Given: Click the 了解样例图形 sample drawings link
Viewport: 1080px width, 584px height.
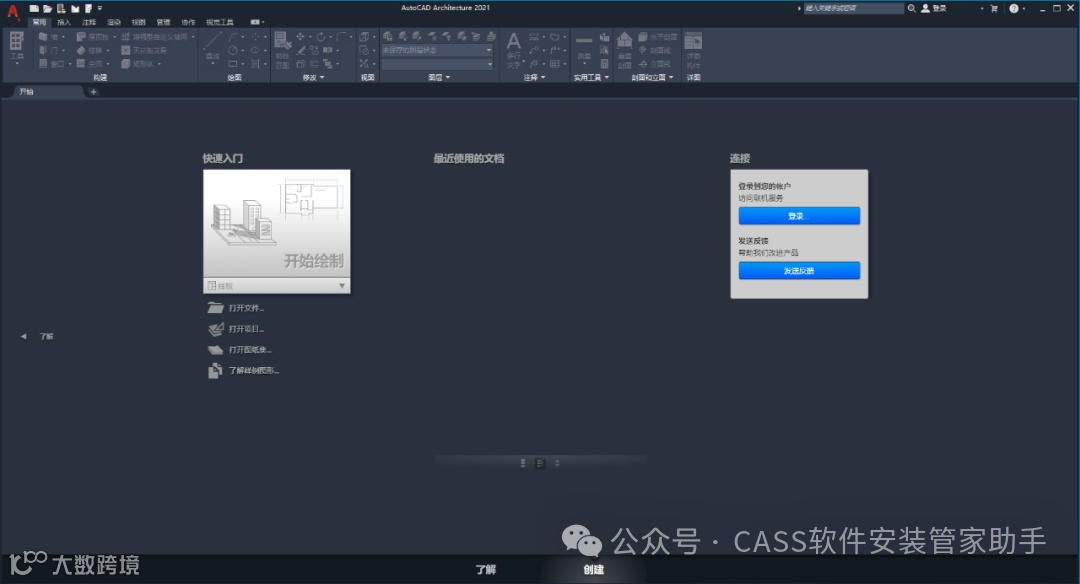Looking at the screenshot, I should 243,371.
